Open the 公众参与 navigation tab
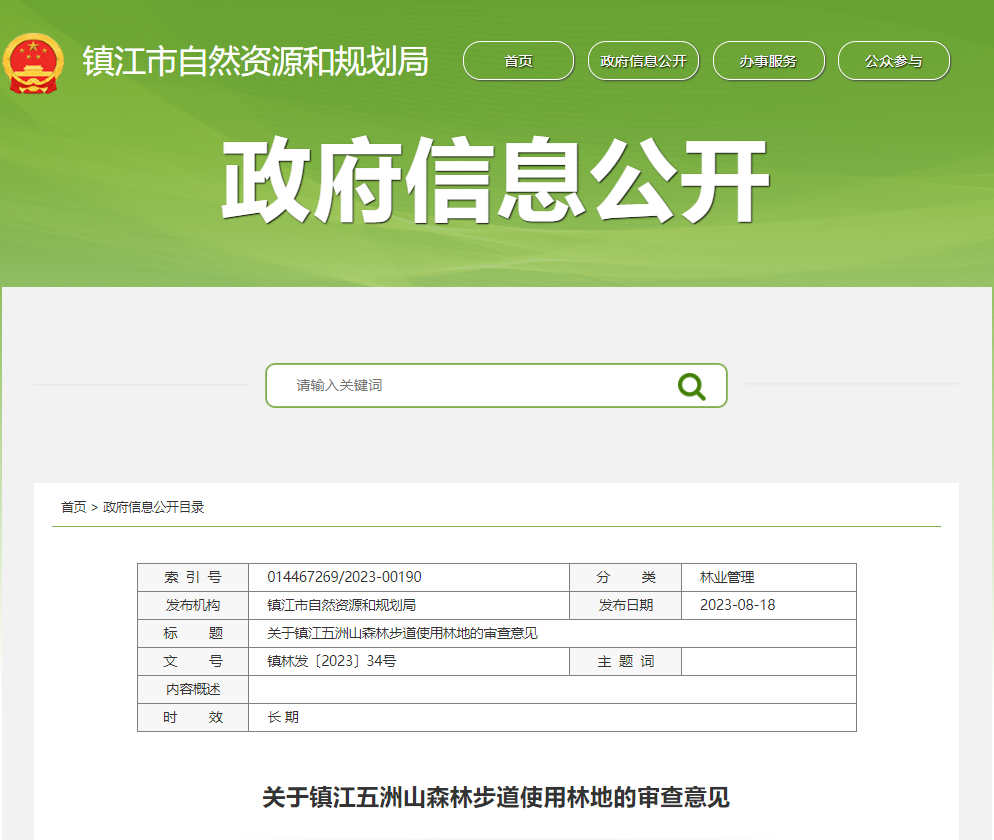The image size is (994, 840). pyautogui.click(x=894, y=61)
